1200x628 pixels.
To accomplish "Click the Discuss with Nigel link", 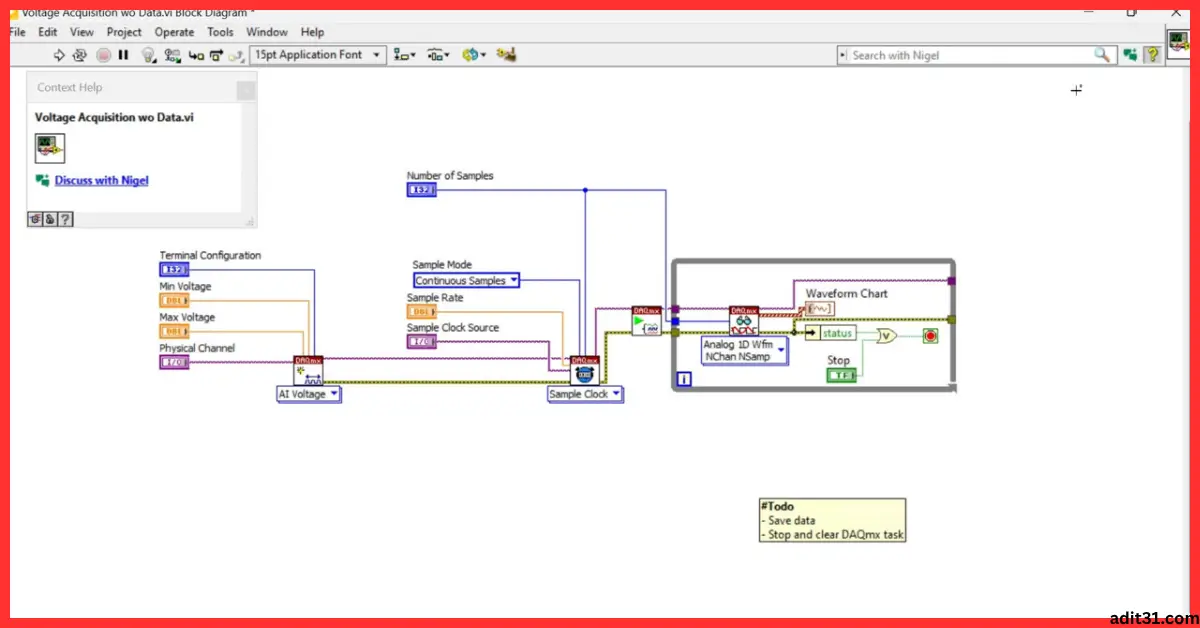I will [101, 181].
